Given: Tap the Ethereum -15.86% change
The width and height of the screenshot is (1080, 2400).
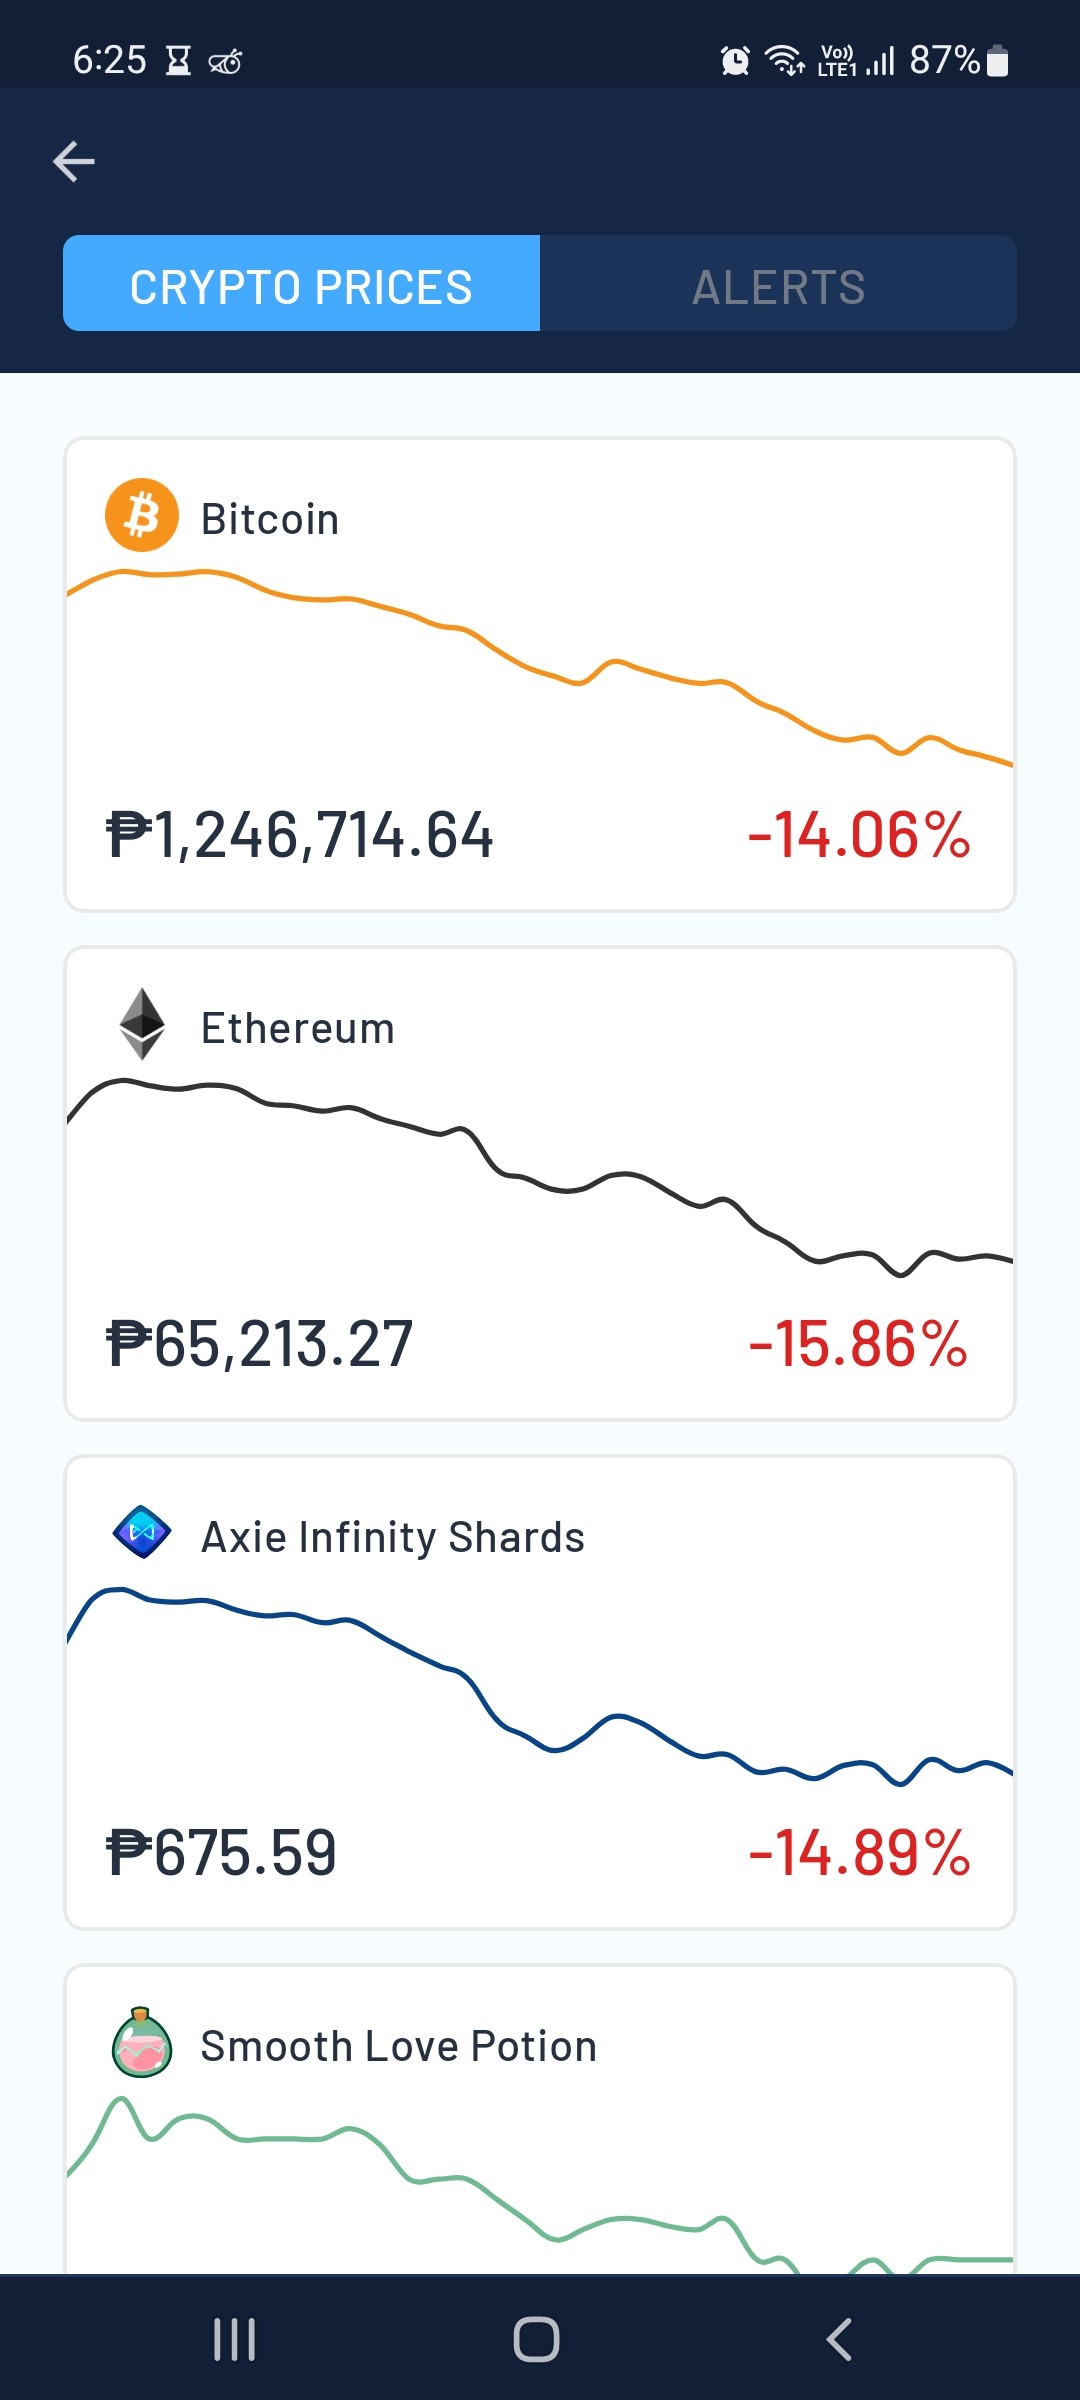Looking at the screenshot, I should click(858, 1344).
